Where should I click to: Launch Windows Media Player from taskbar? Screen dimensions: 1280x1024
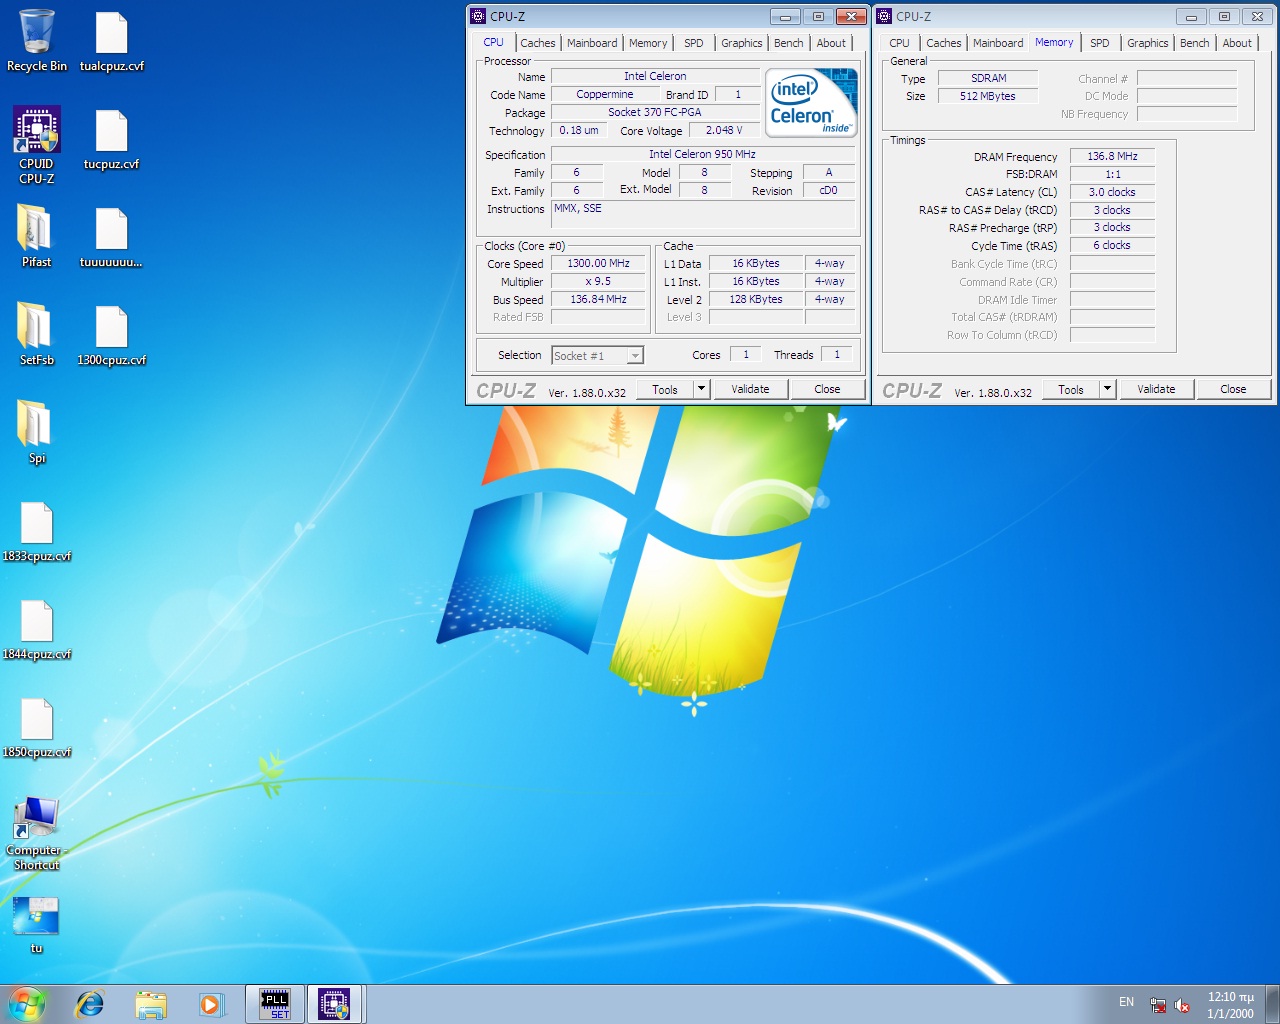click(211, 1004)
